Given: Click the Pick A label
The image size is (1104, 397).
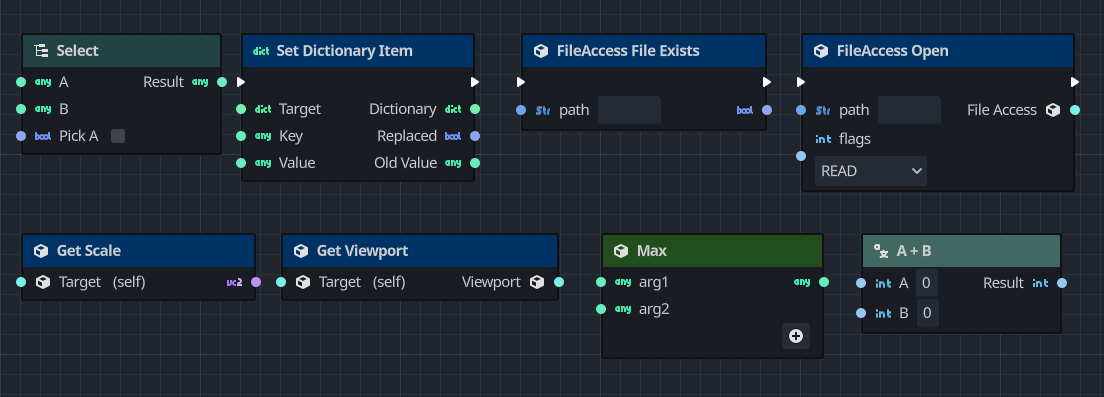Looking at the screenshot, I should coord(78,136).
